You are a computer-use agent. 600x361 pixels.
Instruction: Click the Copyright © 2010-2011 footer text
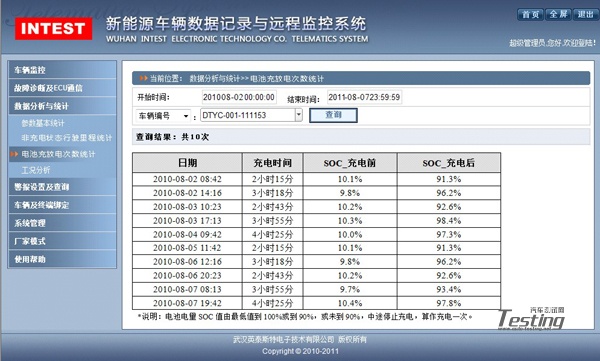click(300, 351)
